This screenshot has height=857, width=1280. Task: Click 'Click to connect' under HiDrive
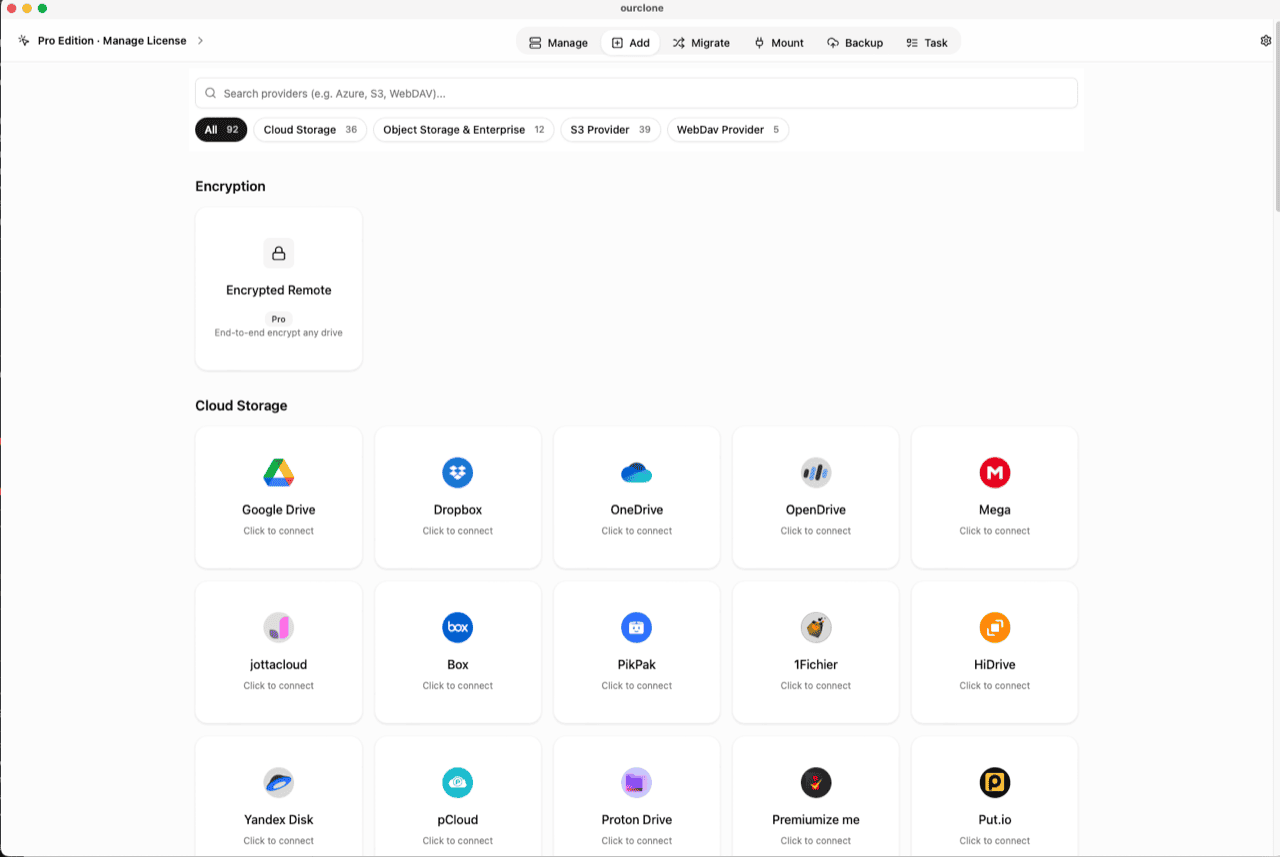point(995,686)
